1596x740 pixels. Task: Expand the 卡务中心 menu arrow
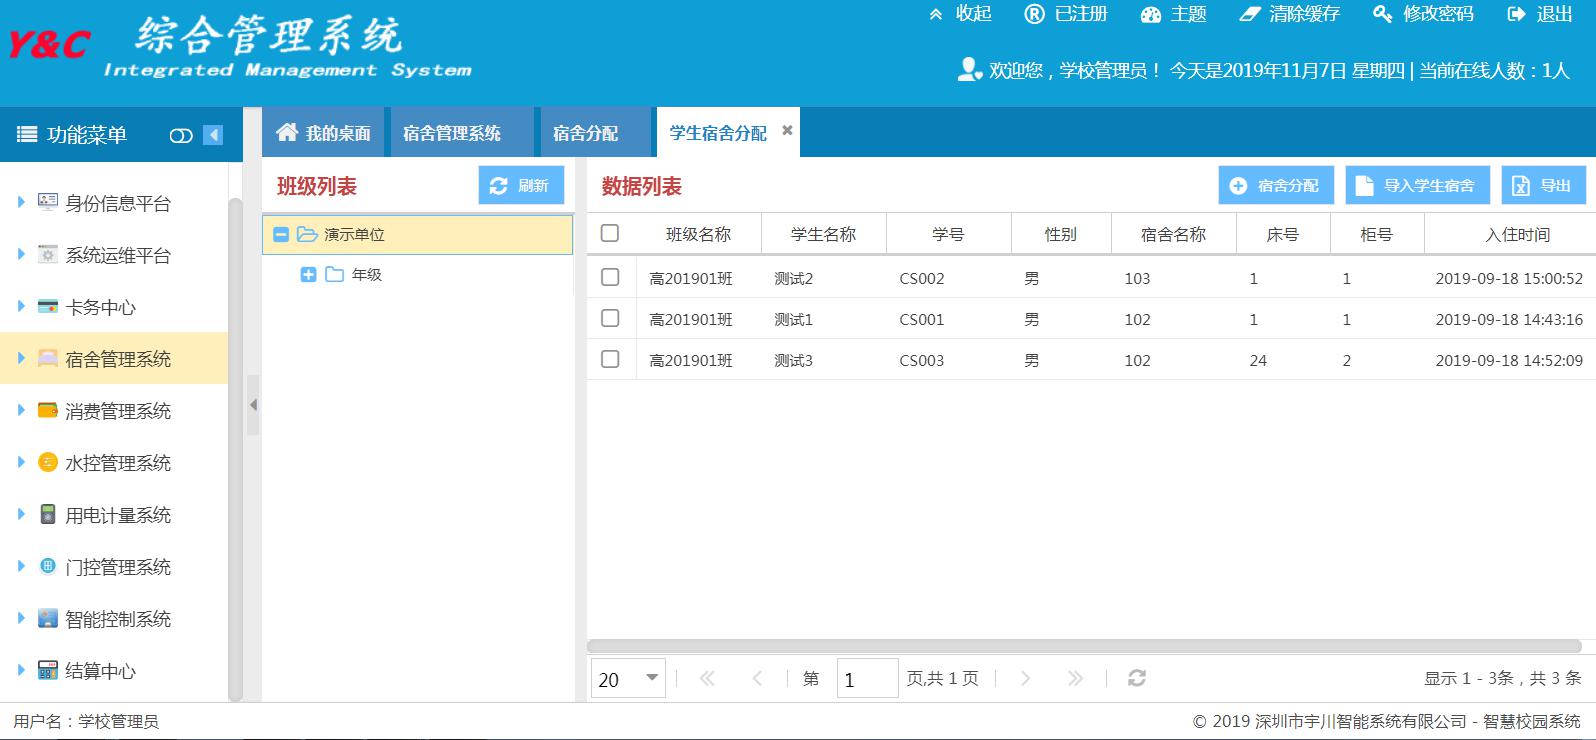pos(21,306)
